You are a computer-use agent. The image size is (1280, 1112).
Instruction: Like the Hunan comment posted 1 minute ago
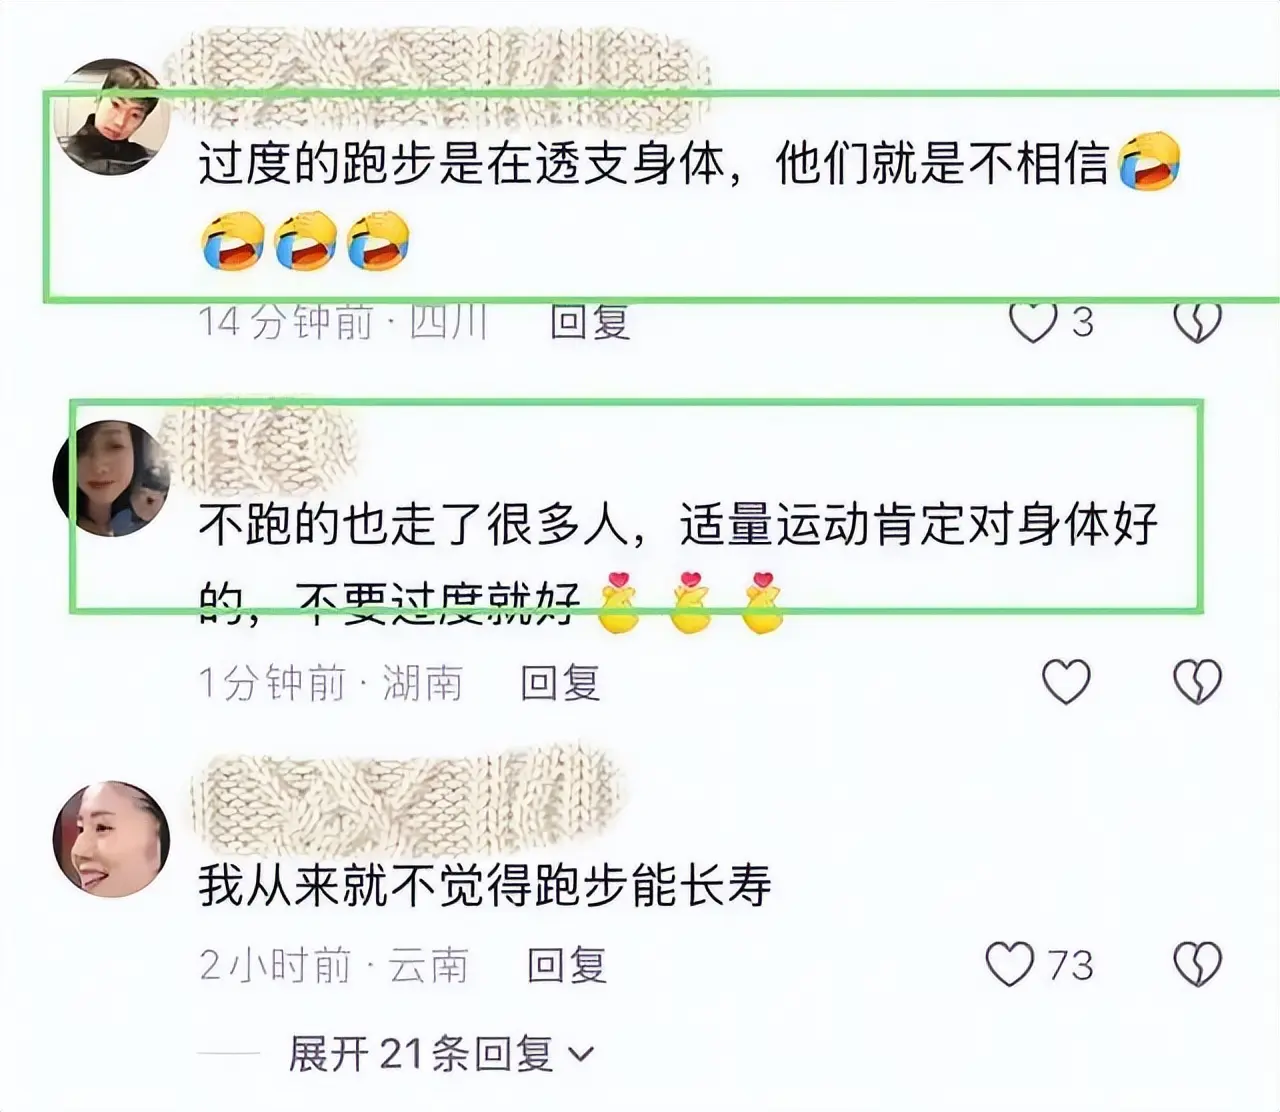tap(1066, 682)
